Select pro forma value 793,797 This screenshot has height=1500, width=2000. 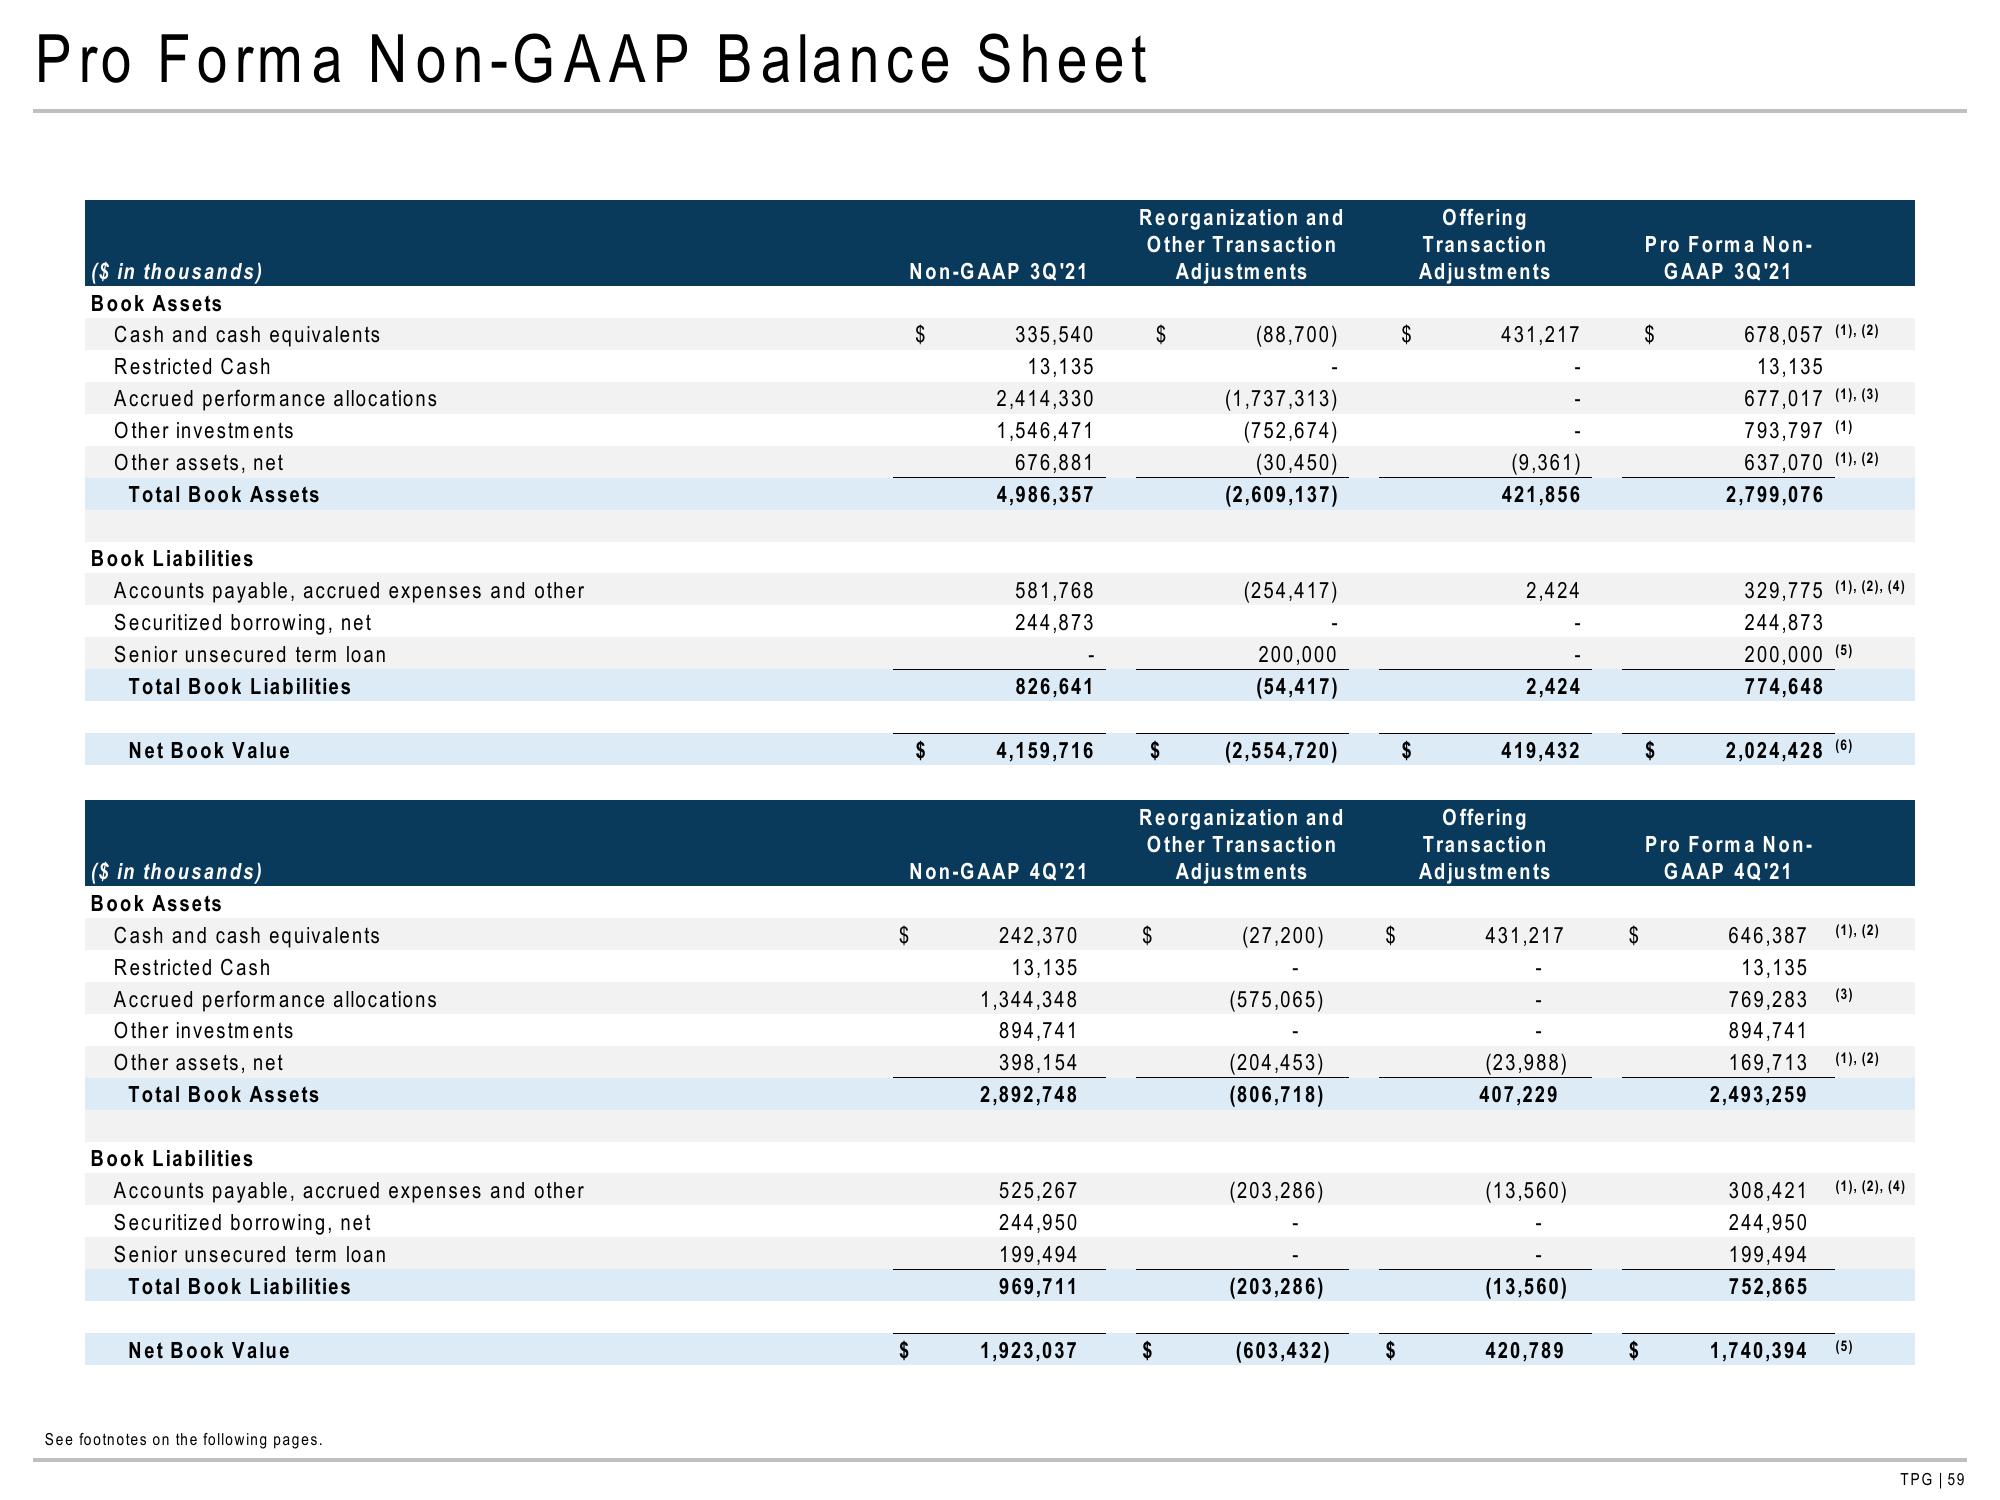coord(1783,431)
